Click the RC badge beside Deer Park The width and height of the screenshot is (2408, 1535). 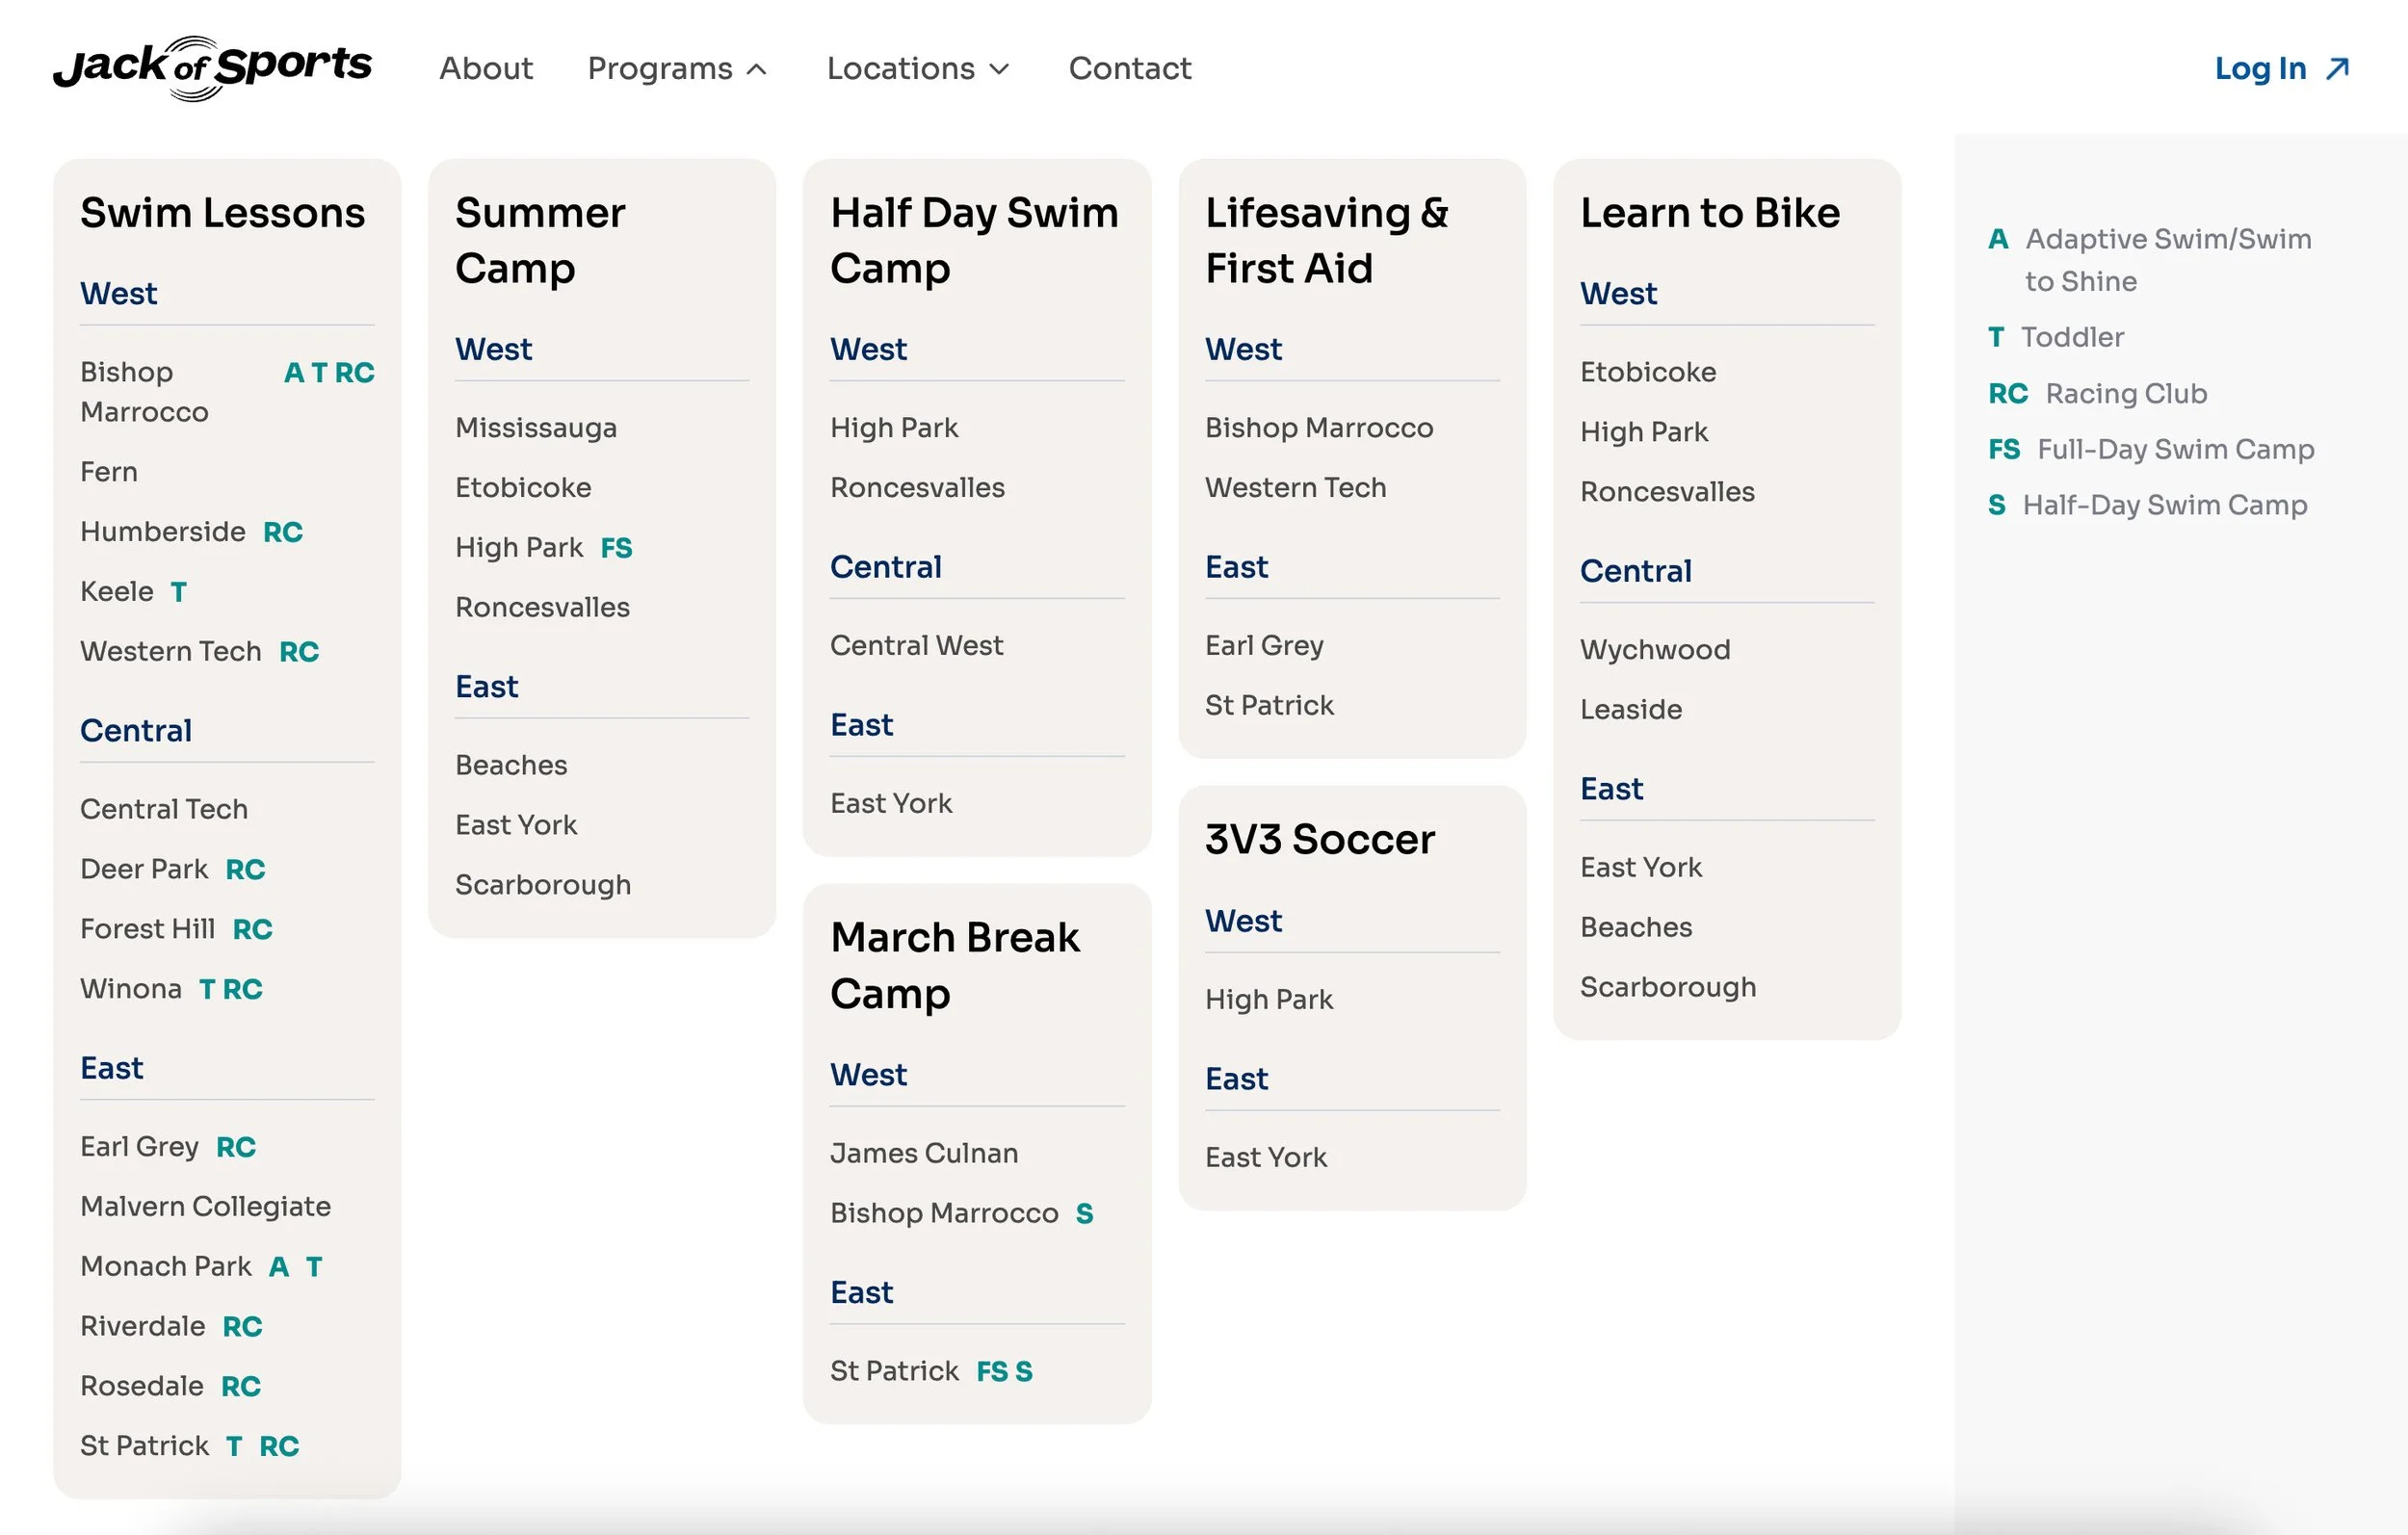[x=245, y=869]
